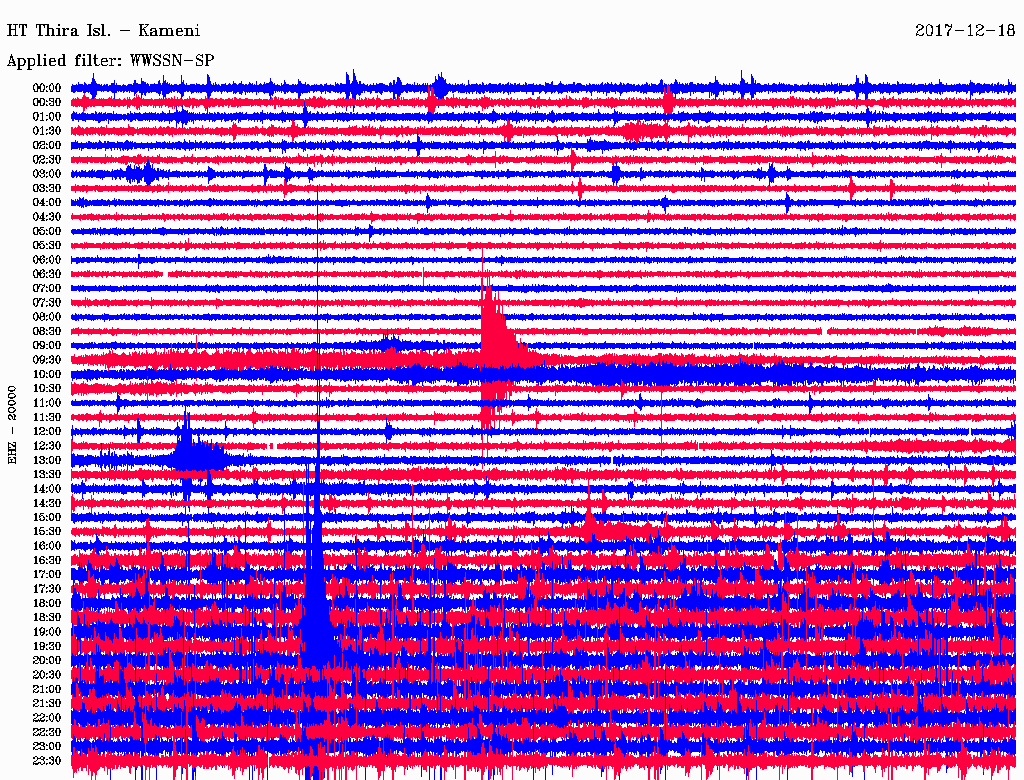Select the '19:00' time label

(x=47, y=632)
